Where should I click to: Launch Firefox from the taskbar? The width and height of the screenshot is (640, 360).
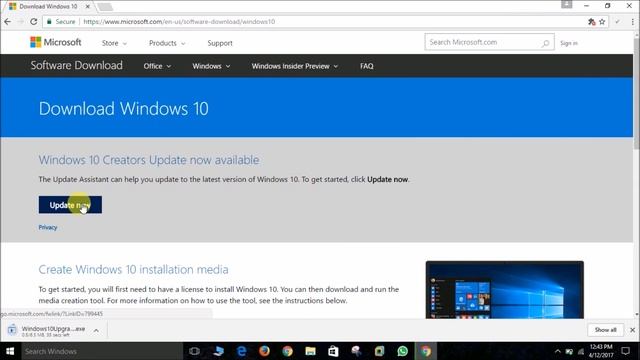[264, 351]
